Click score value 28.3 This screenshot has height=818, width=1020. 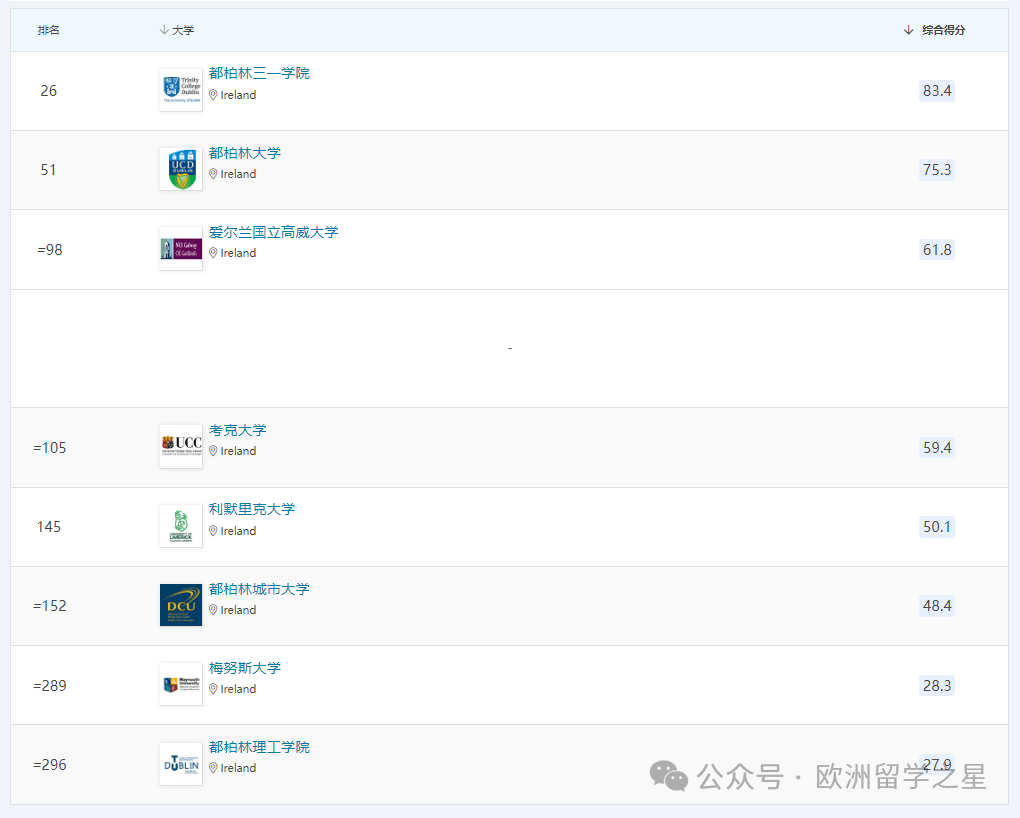point(937,686)
